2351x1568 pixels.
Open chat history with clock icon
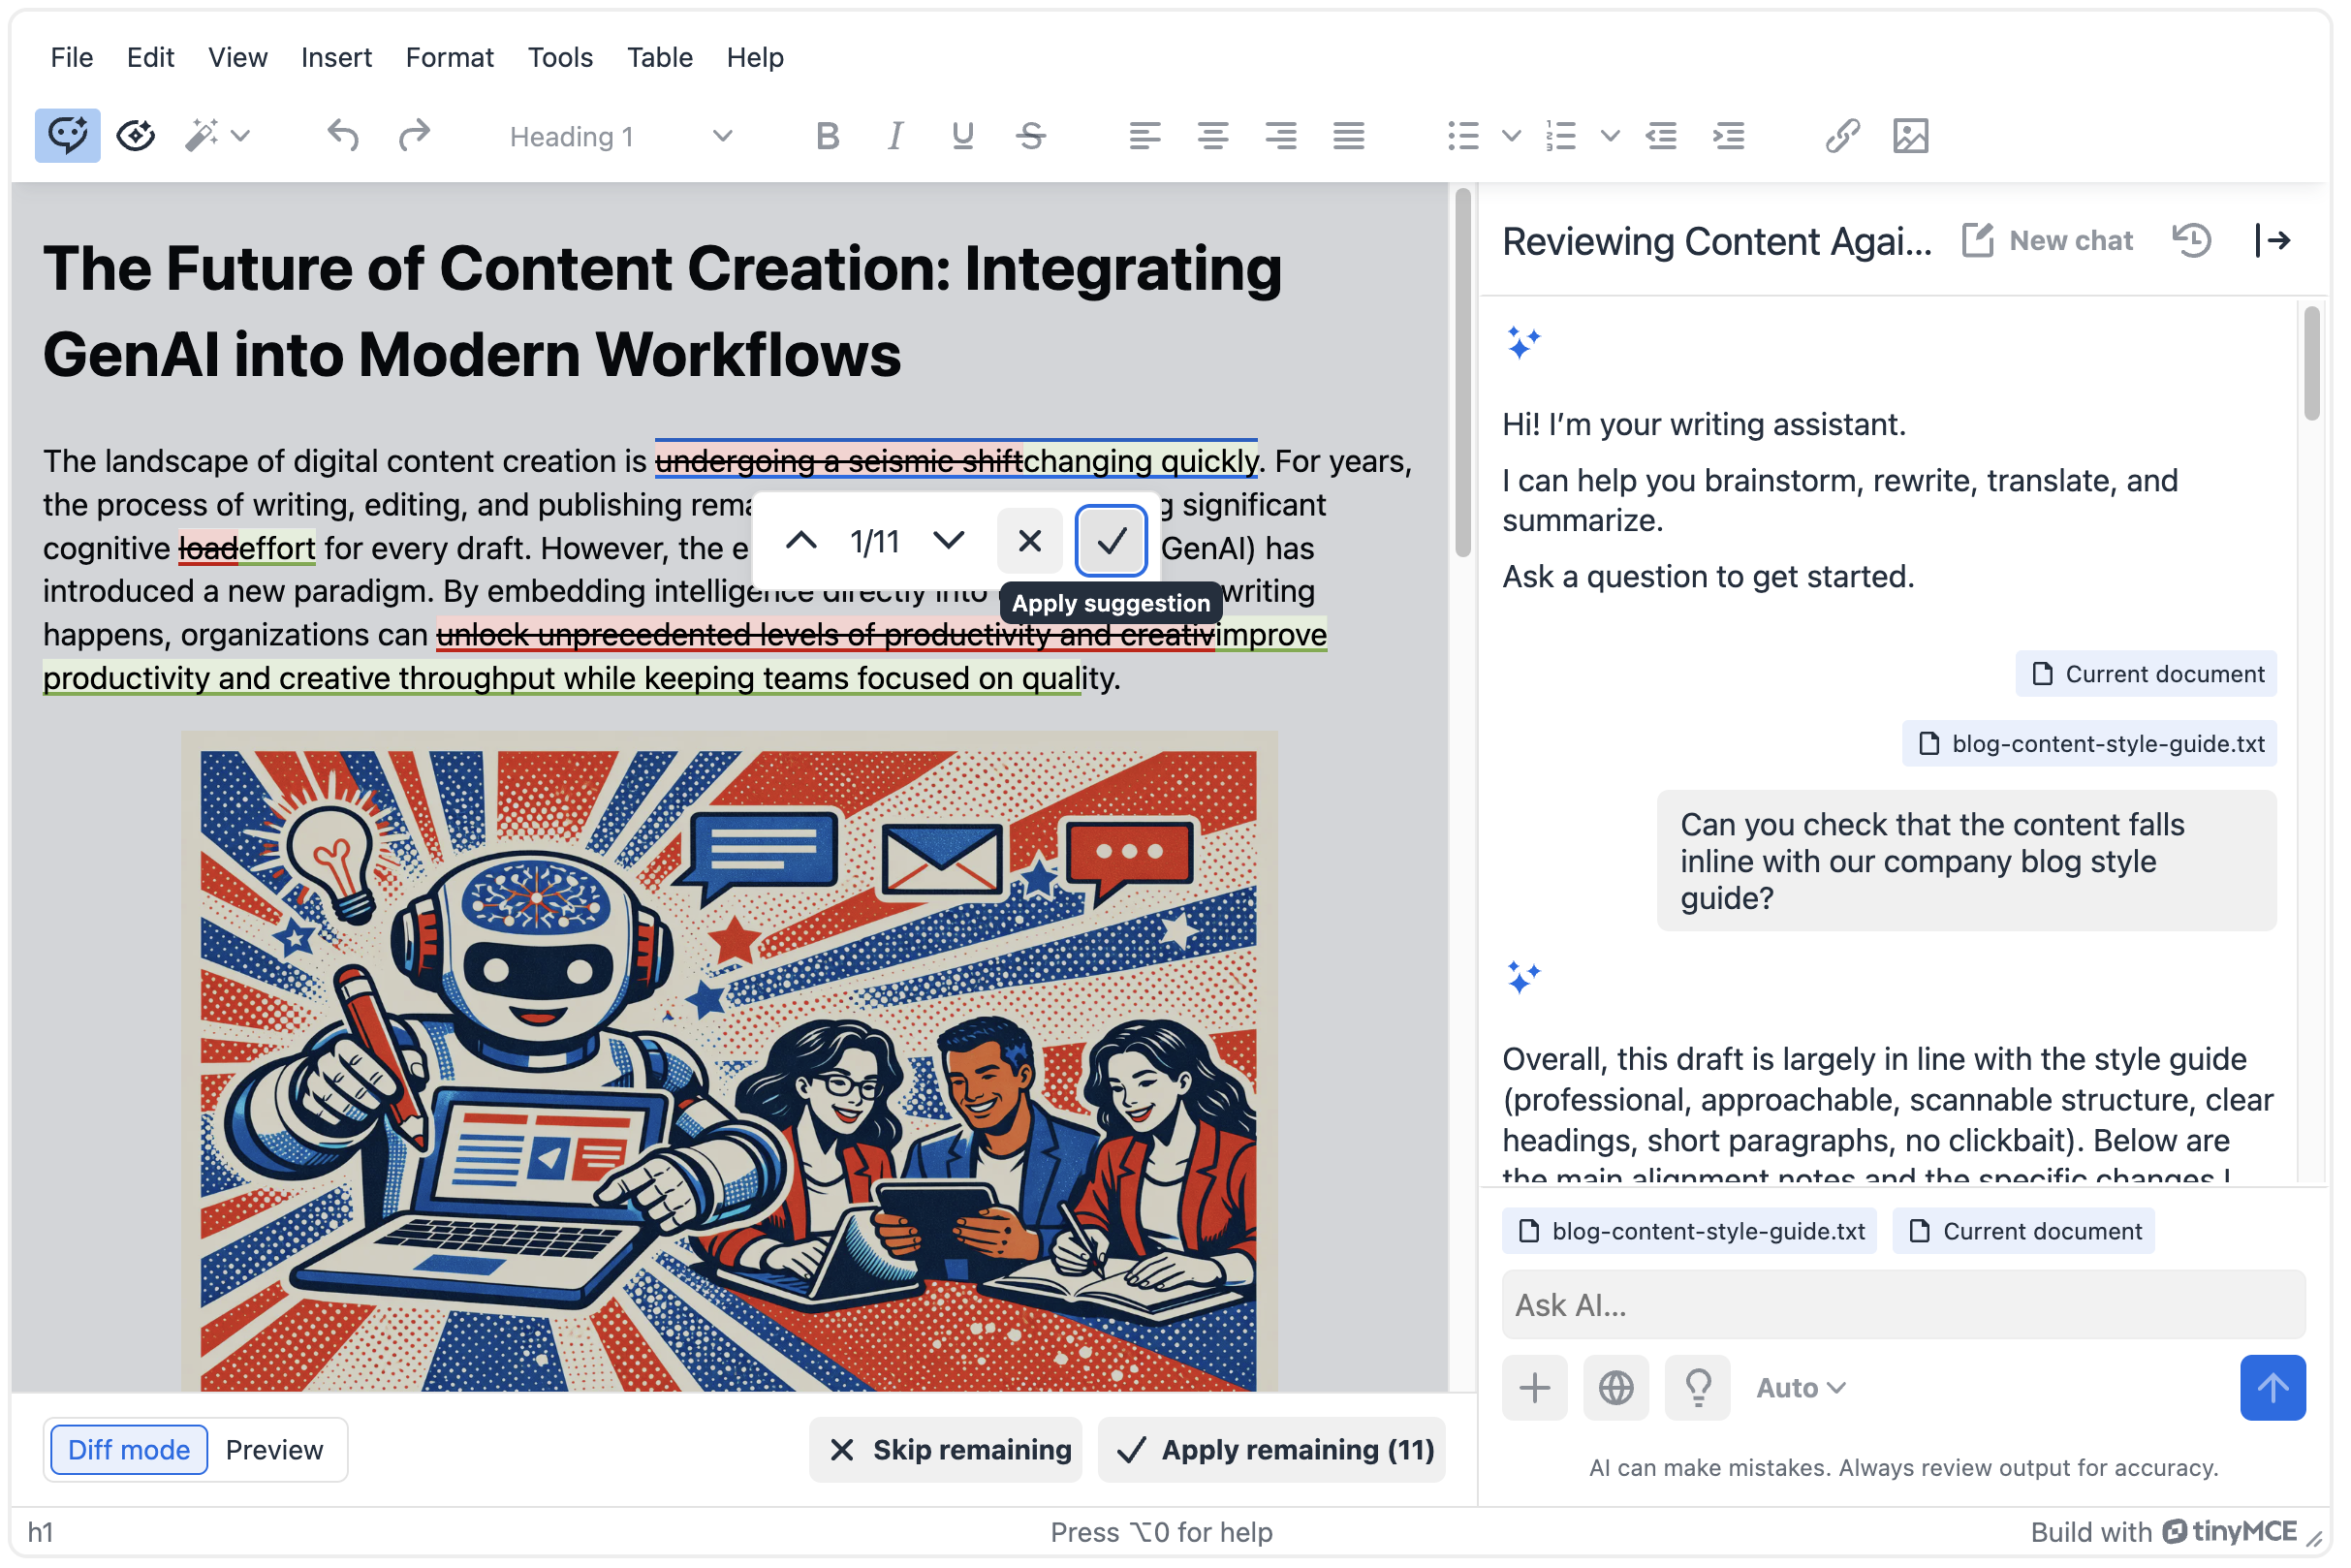[2192, 241]
